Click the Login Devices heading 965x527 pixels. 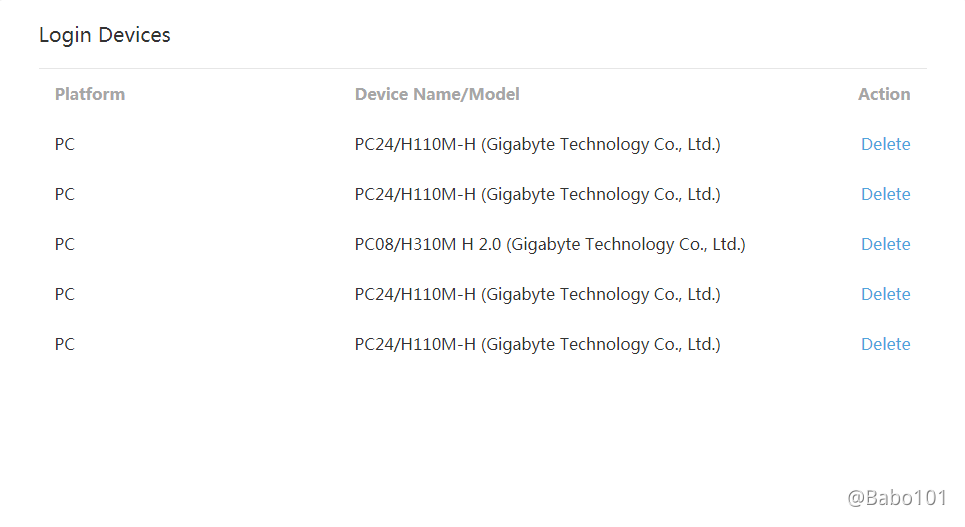point(105,35)
